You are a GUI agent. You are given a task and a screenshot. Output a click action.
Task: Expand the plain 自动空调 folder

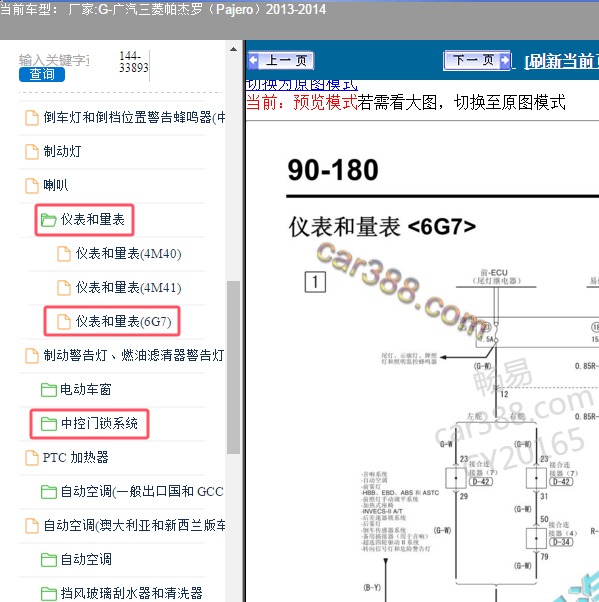(x=86, y=559)
